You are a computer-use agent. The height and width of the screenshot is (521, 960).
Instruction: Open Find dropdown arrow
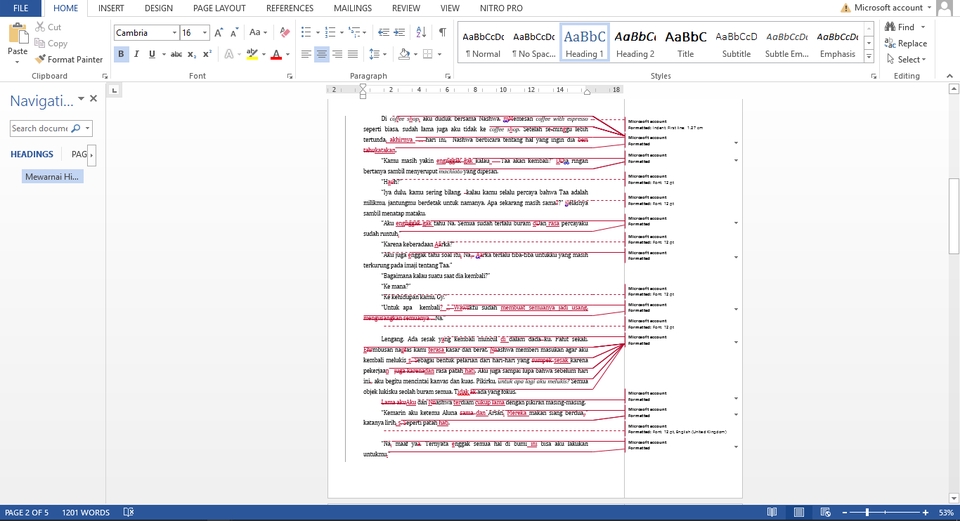pyautogui.click(x=923, y=28)
